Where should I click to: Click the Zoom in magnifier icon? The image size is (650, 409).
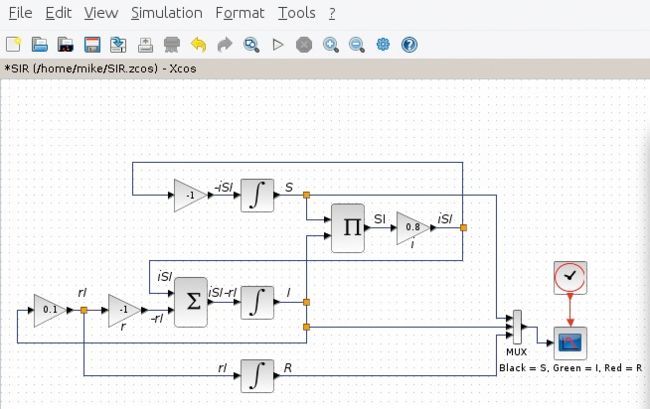(330, 44)
